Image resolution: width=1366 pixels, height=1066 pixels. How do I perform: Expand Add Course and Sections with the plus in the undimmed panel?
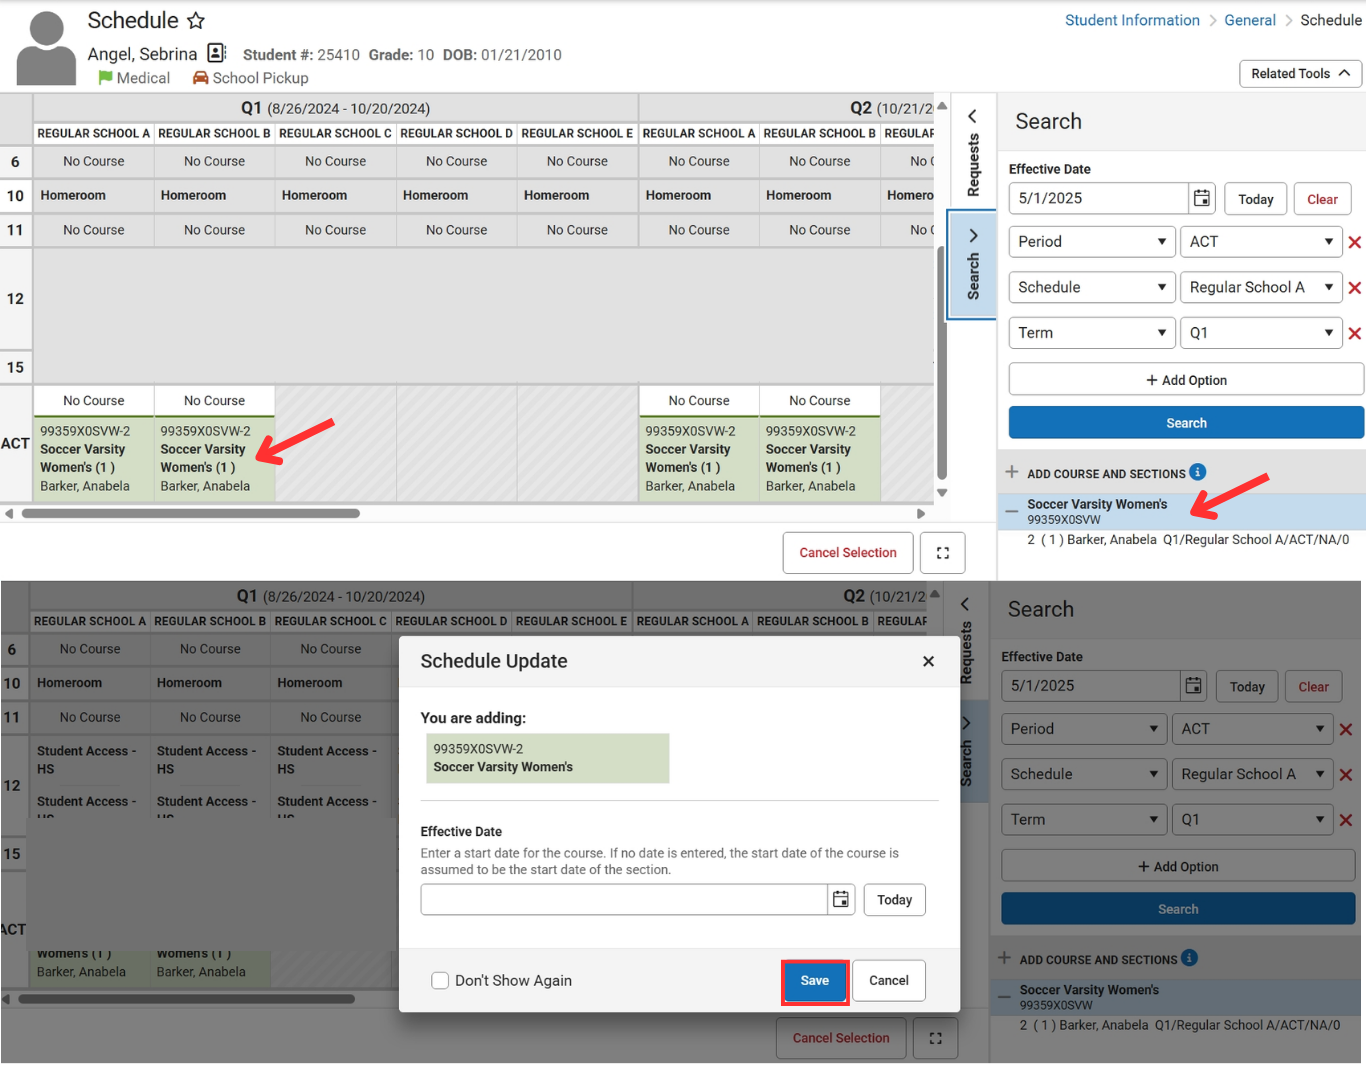pos(1012,472)
